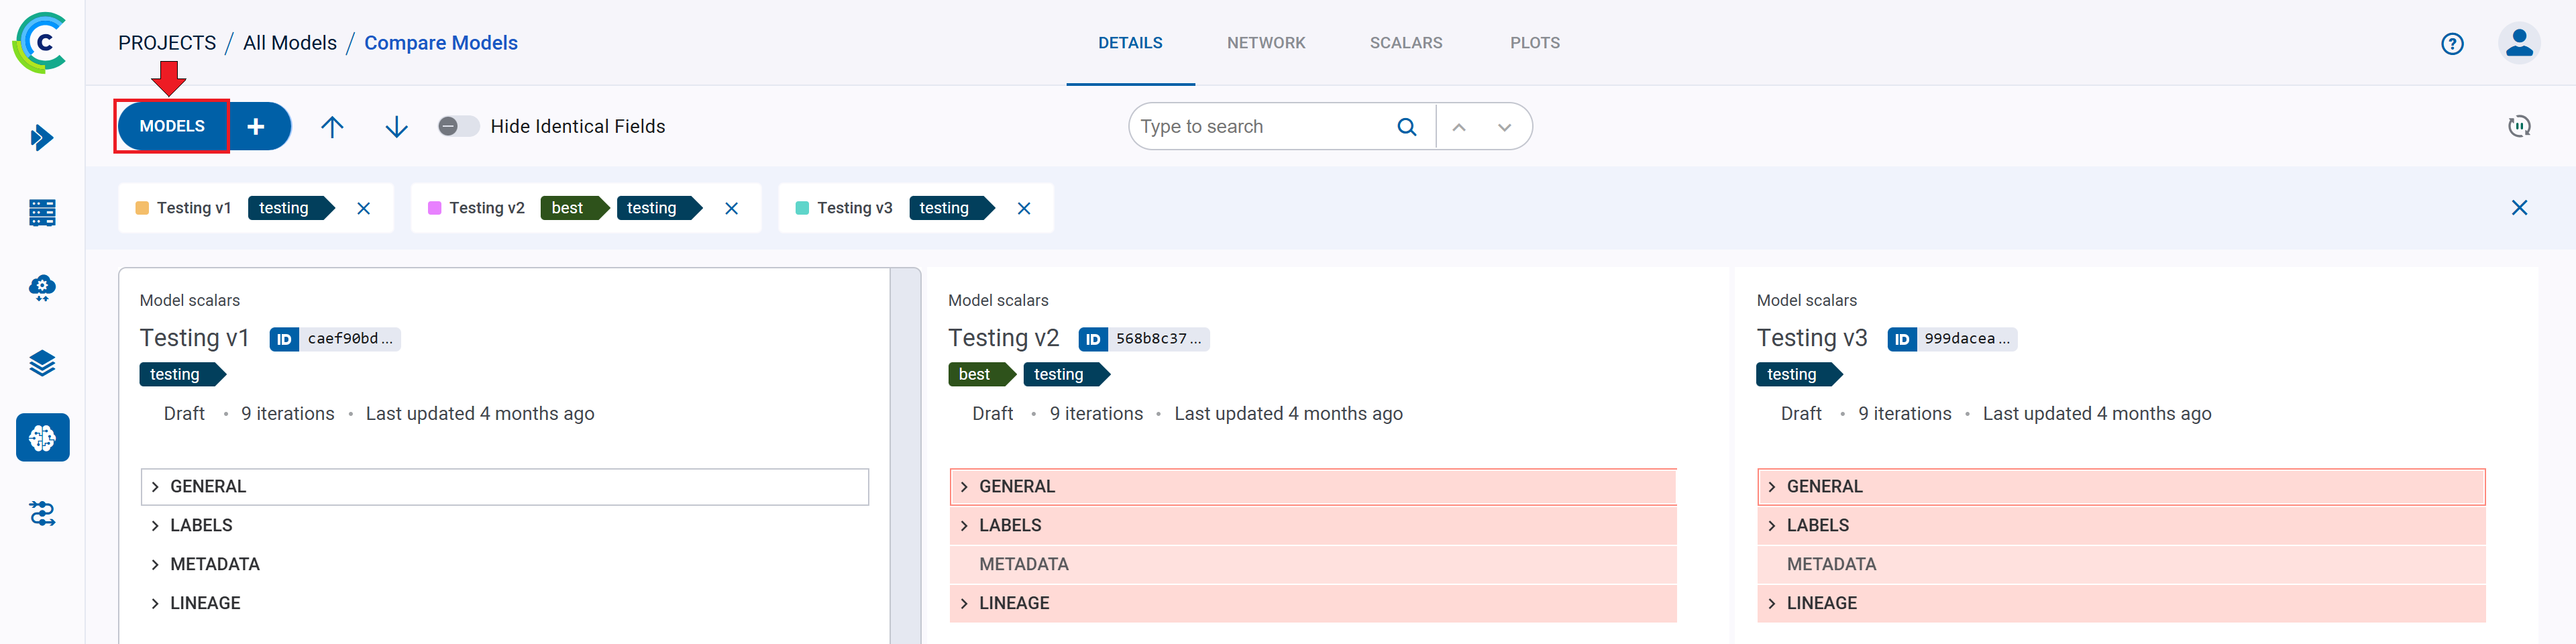Viewport: 2576px width, 644px height.
Task: Click the MODELS button
Action: 172,126
